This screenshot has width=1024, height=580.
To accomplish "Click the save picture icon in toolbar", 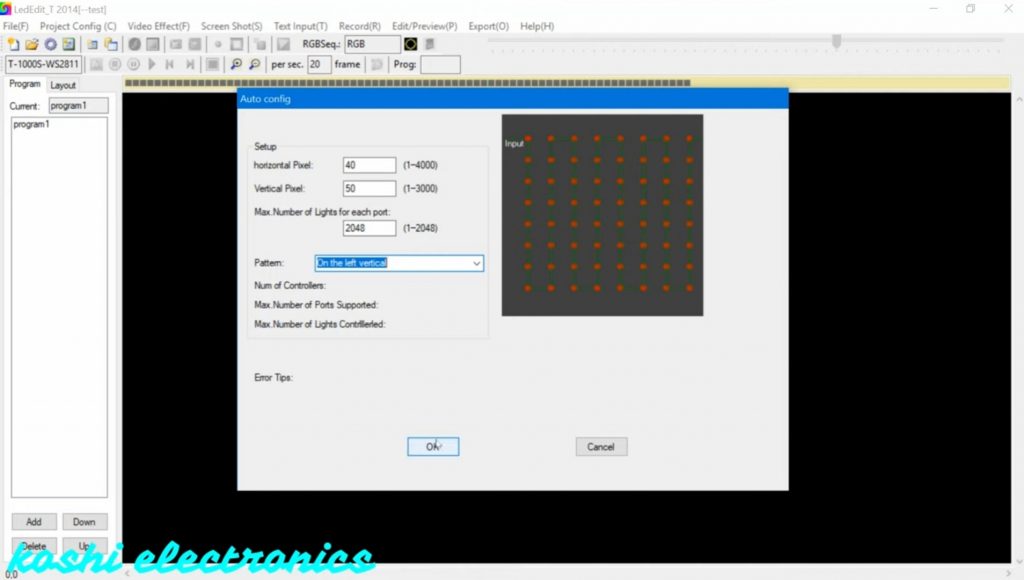I will pos(68,44).
